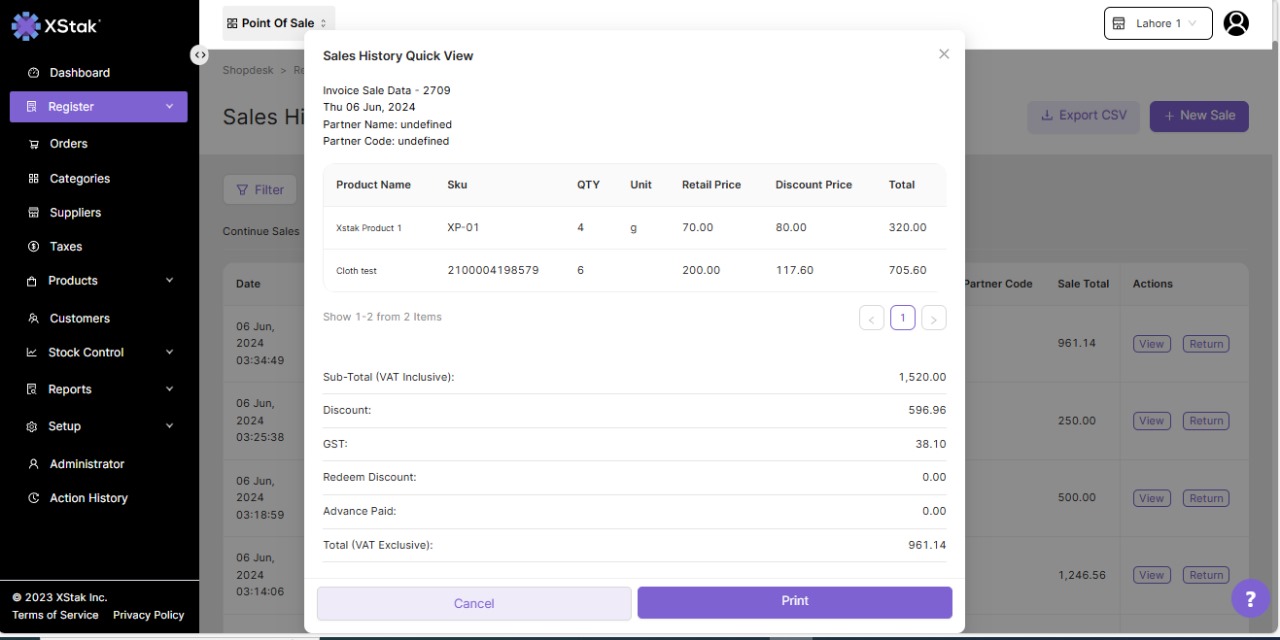Viewport: 1280px width, 640px height.
Task: Close the Sales History Quick View dialog
Action: [943, 54]
